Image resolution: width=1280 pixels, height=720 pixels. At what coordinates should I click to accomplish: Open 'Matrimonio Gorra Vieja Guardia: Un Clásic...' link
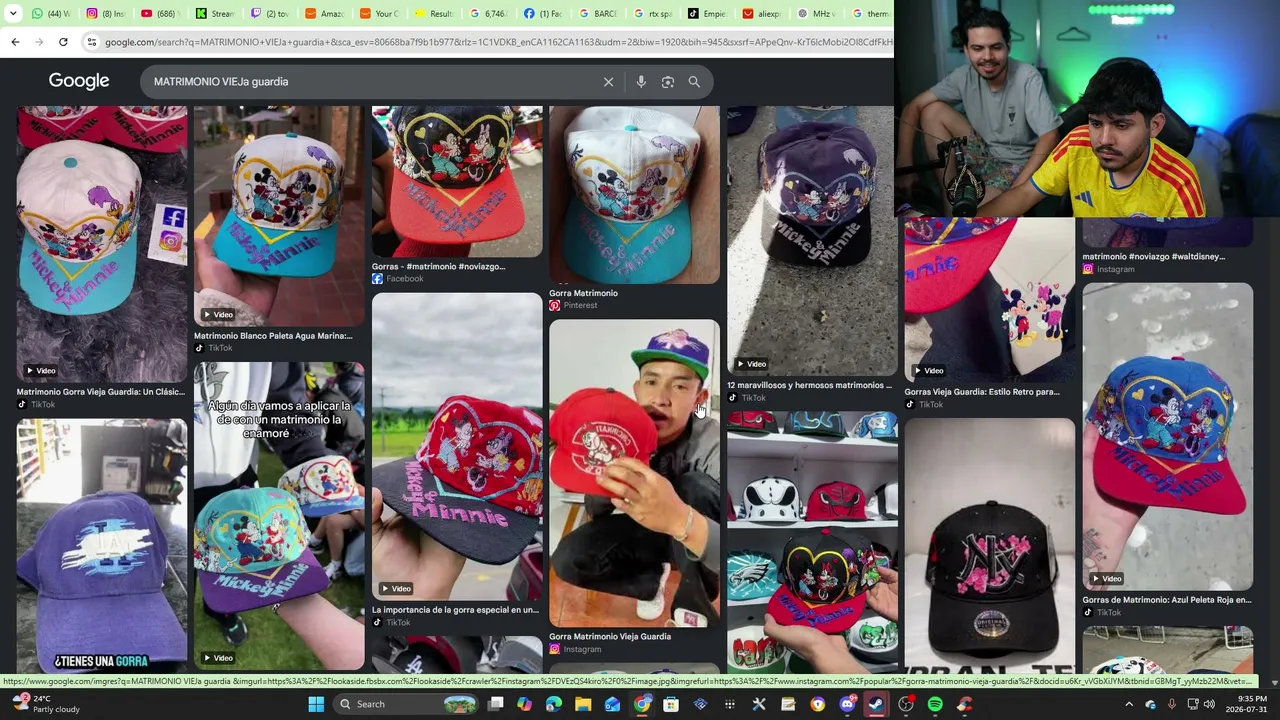point(101,392)
